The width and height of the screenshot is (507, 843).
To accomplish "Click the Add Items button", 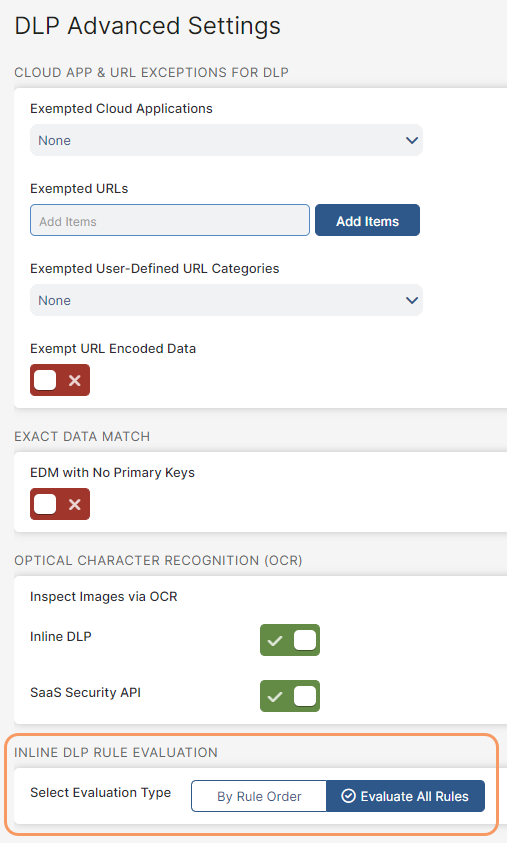I will [367, 220].
